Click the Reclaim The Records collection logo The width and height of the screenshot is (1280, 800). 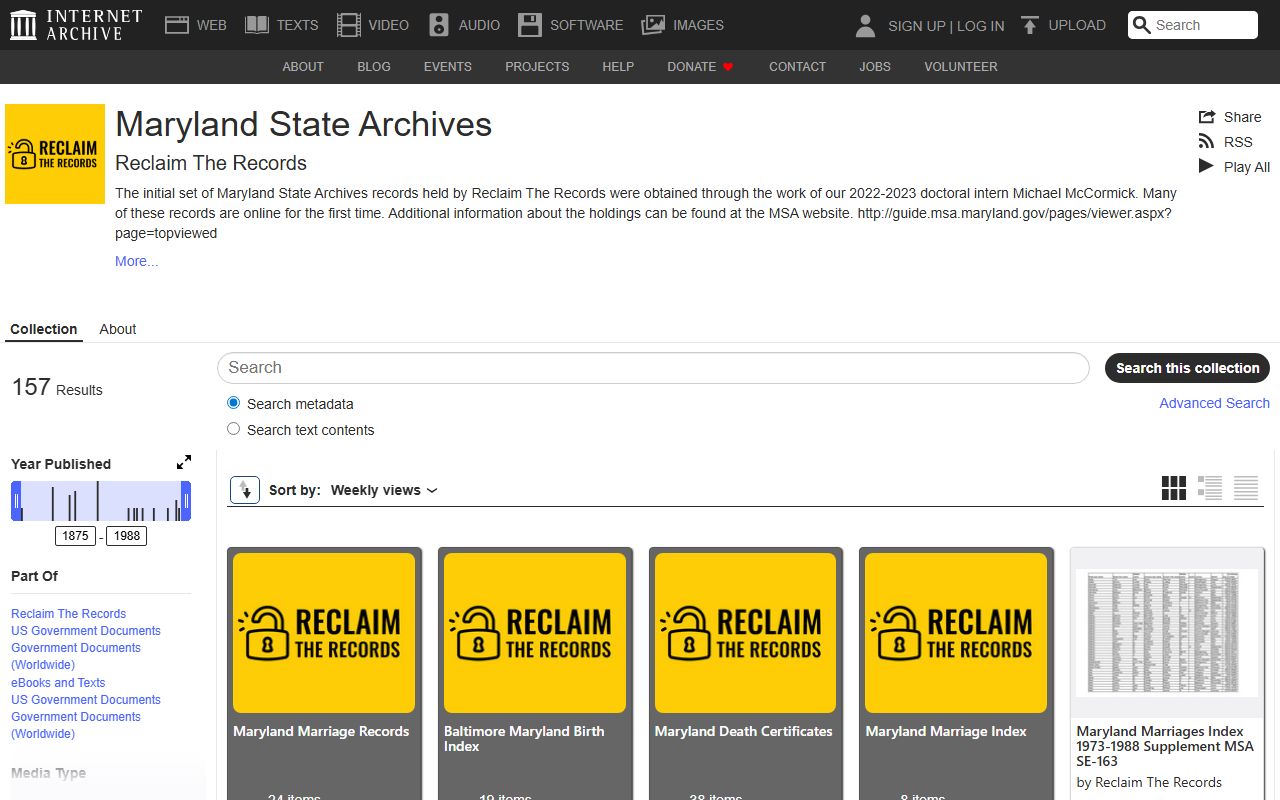click(55, 154)
